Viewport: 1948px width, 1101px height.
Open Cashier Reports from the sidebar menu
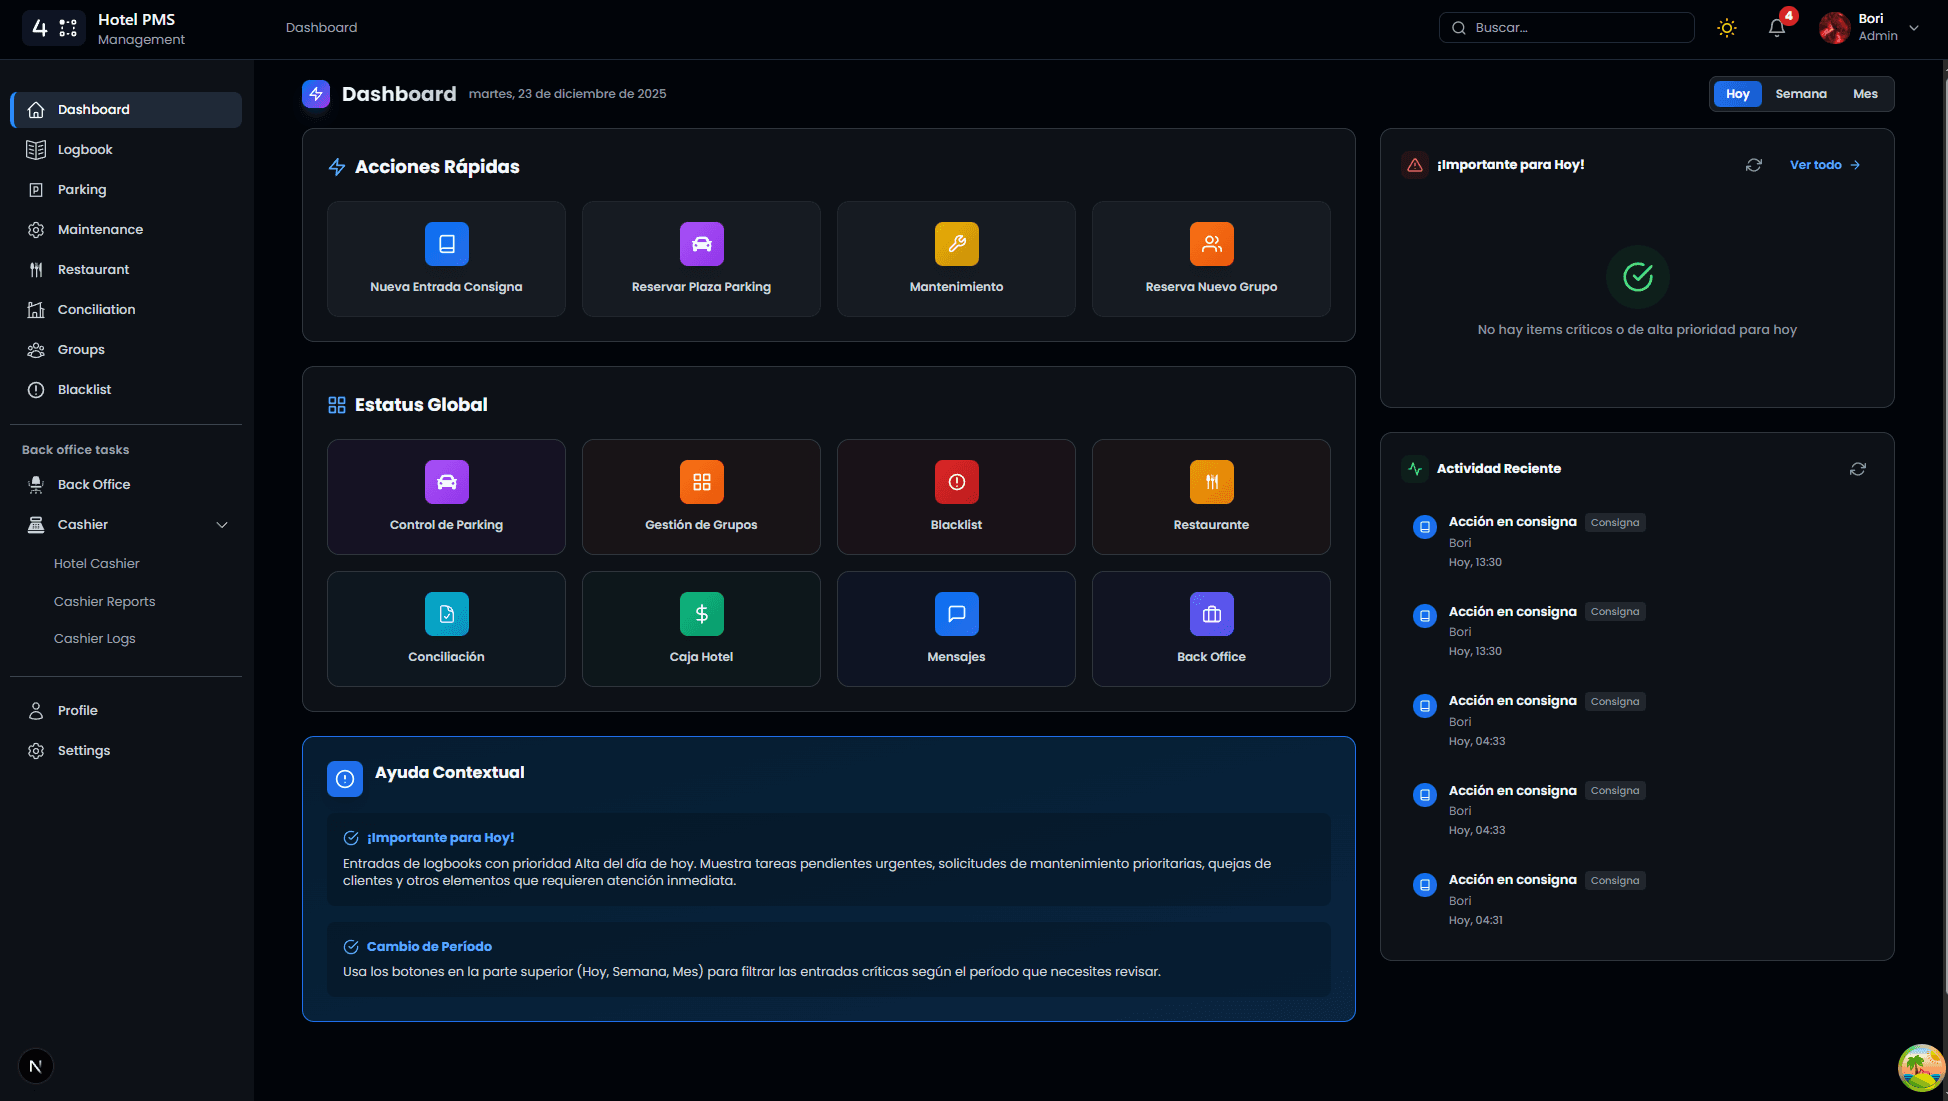(104, 601)
